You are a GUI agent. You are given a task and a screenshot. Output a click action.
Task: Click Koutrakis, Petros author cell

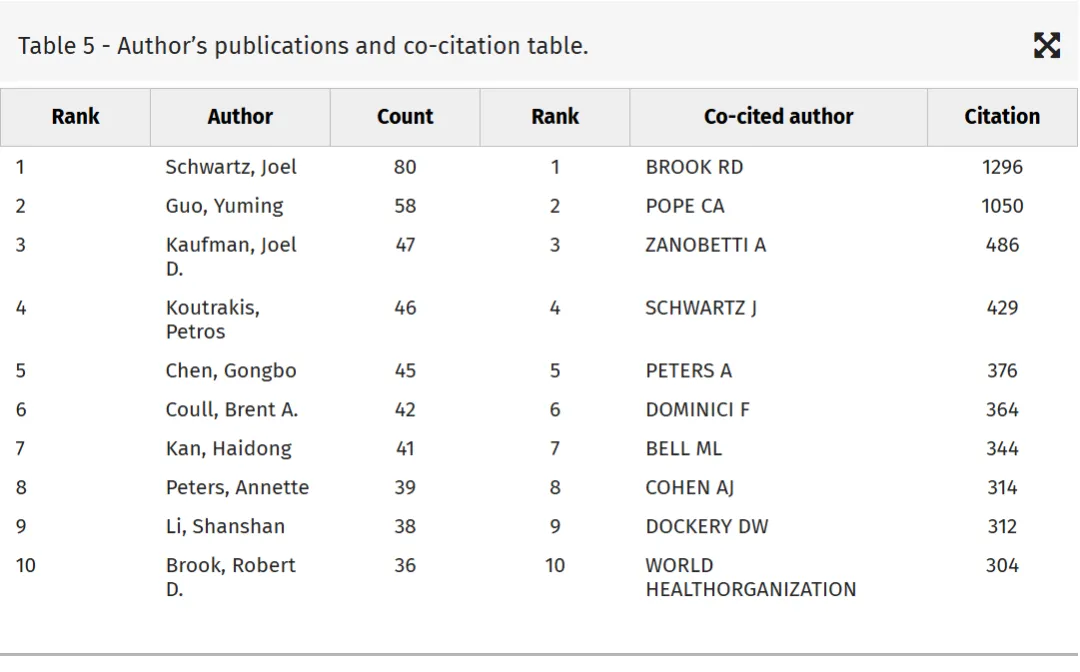pyautogui.click(x=213, y=319)
